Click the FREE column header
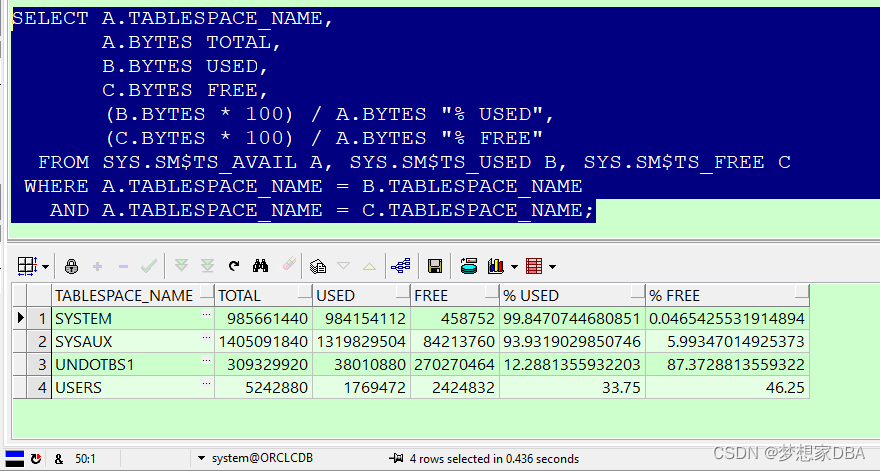Image resolution: width=880 pixels, height=471 pixels. point(455,295)
